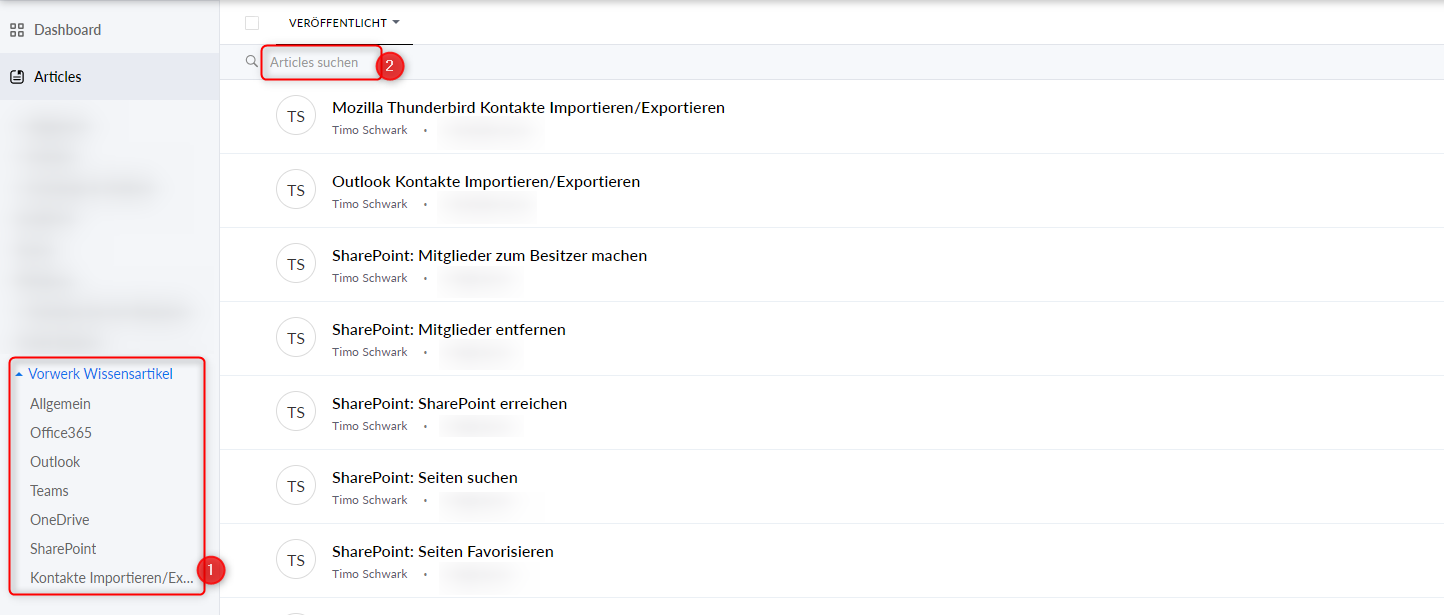Click TS avatar beside SharePoint: Seiten Favorisieren
Screen dimensions: 1444x615
click(296, 560)
